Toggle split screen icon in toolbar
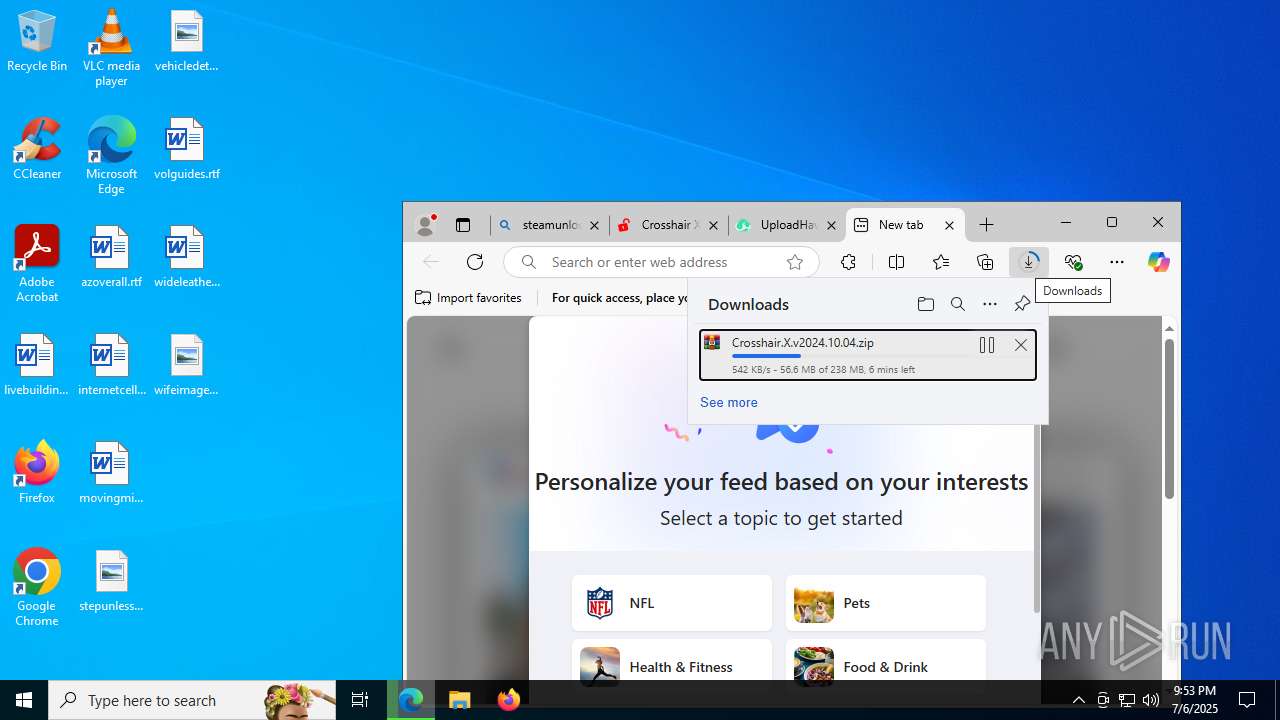 click(x=896, y=262)
